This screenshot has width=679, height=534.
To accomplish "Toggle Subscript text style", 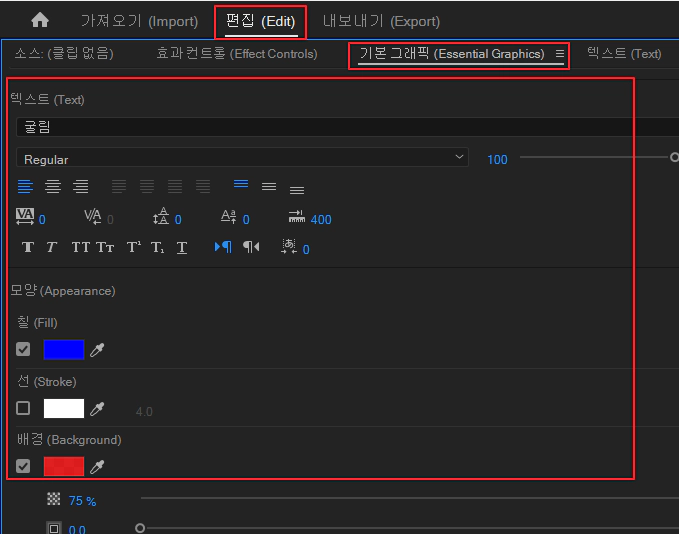I will point(157,248).
